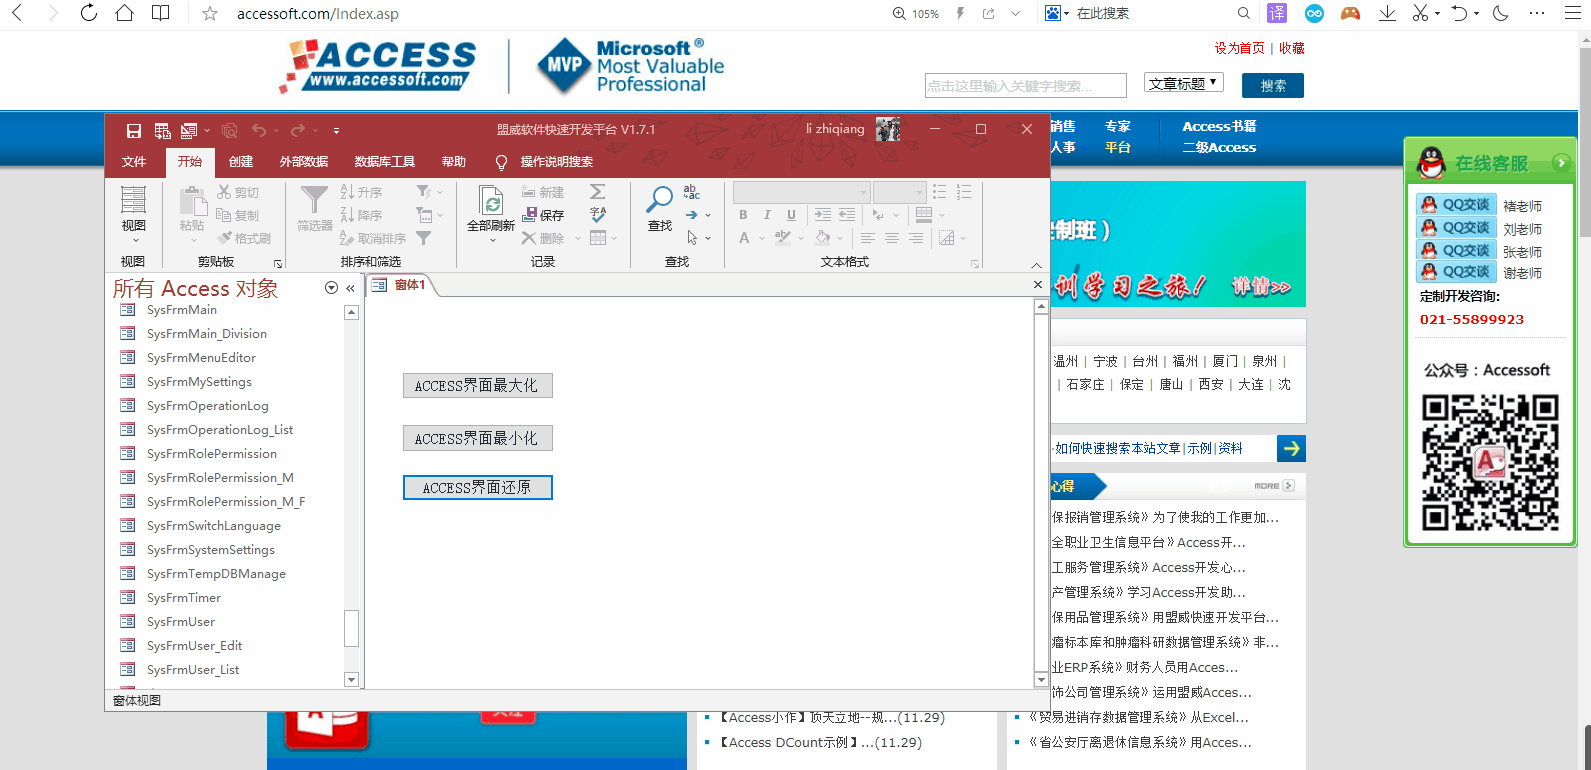This screenshot has height=770, width=1591.
Task: Click navigation pane scrollbar down arrow
Action: pyautogui.click(x=351, y=680)
